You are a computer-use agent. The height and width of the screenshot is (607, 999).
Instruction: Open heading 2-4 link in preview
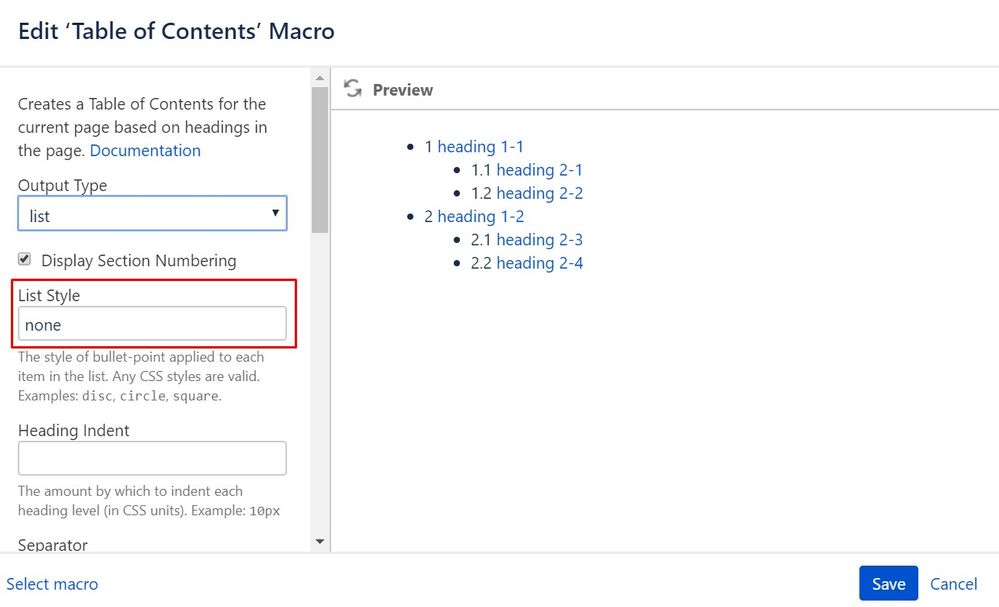pos(540,263)
